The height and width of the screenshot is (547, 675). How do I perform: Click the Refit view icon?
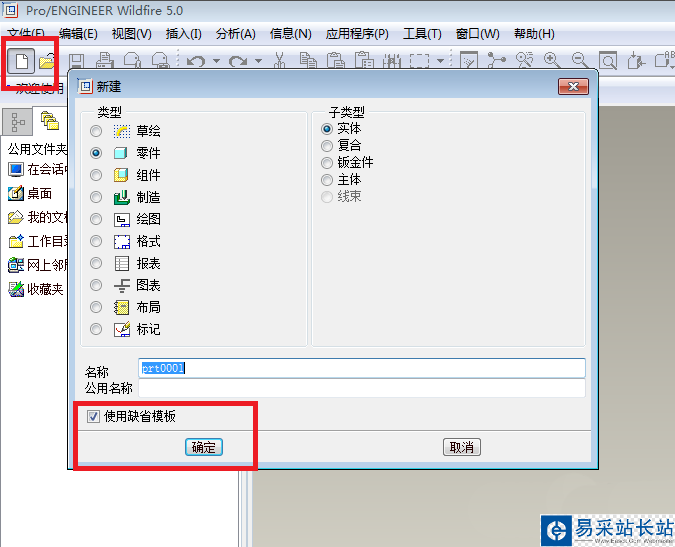pyautogui.click(x=608, y=61)
